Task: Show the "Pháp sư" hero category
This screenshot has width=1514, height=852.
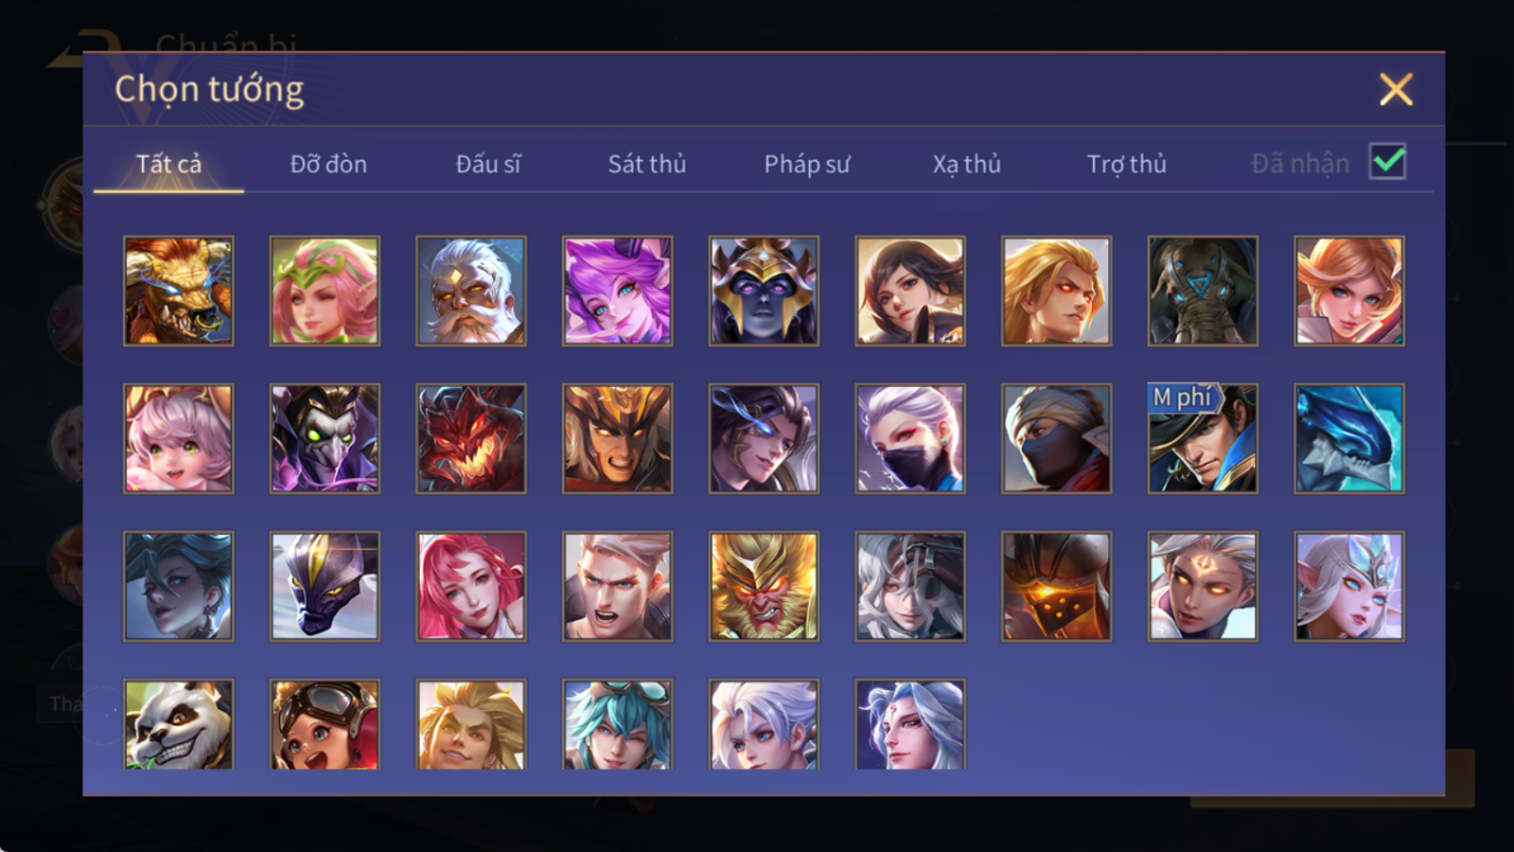Action: click(807, 164)
